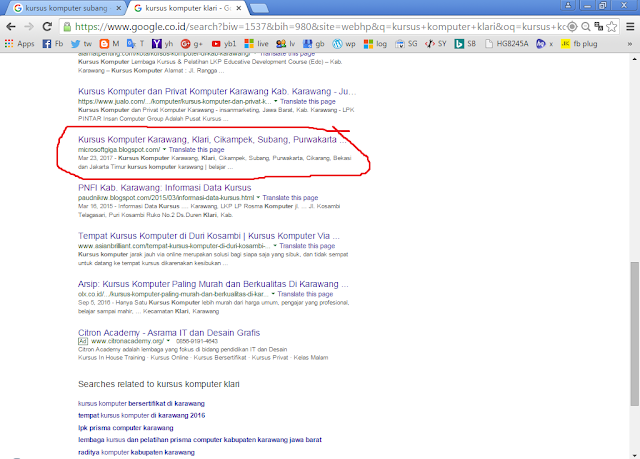
Task: Close the 'kursus komputer subang' tab
Action: click(x=118, y=8)
